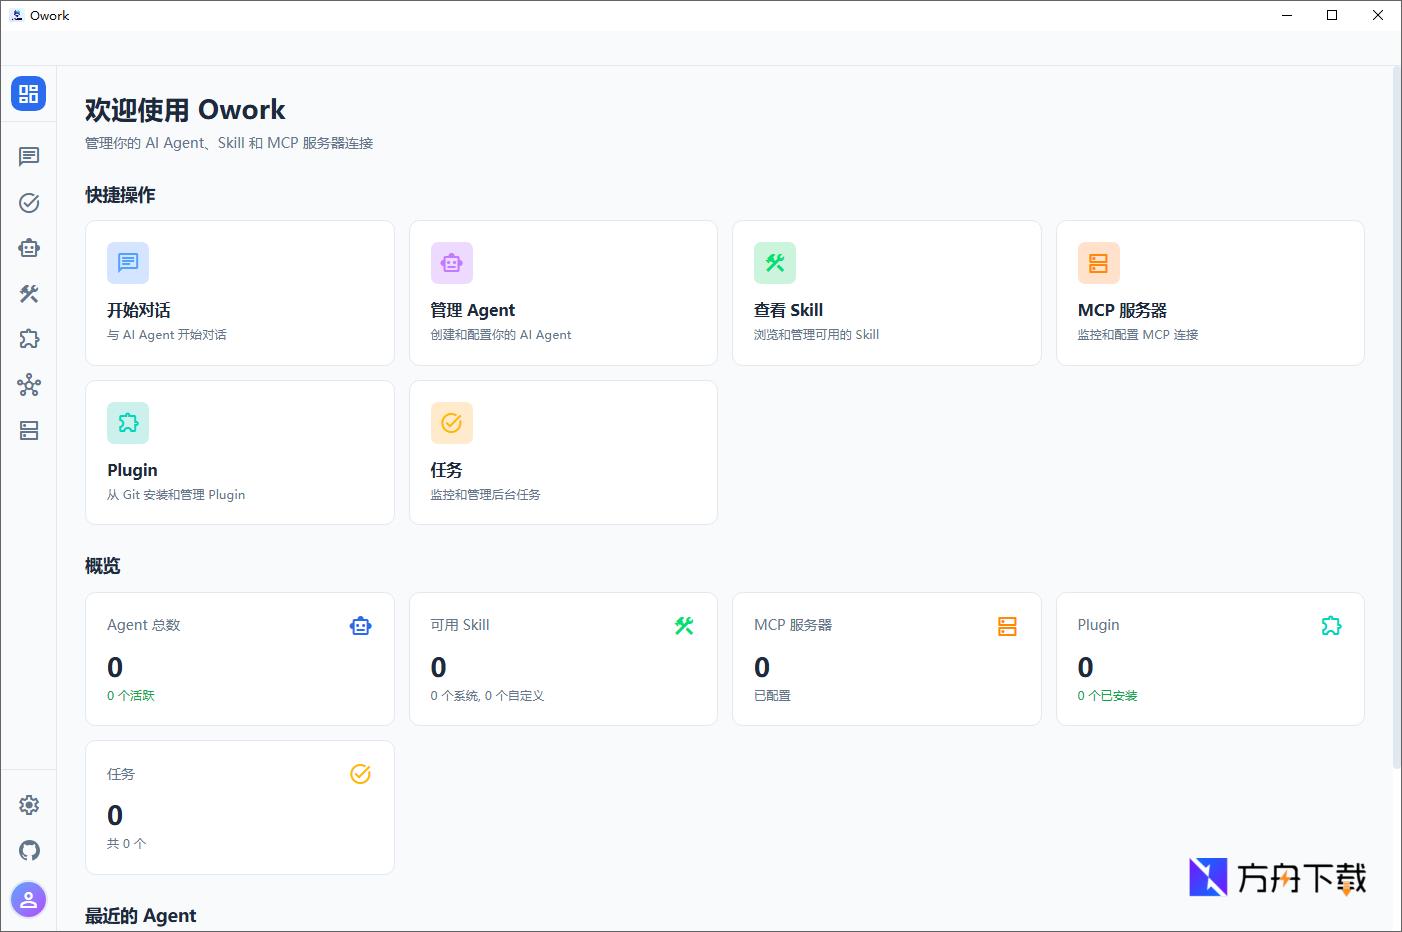Screen dimensions: 1402x932
Task: Open the Plugin puzzle icon in sidebar
Action: click(29, 339)
